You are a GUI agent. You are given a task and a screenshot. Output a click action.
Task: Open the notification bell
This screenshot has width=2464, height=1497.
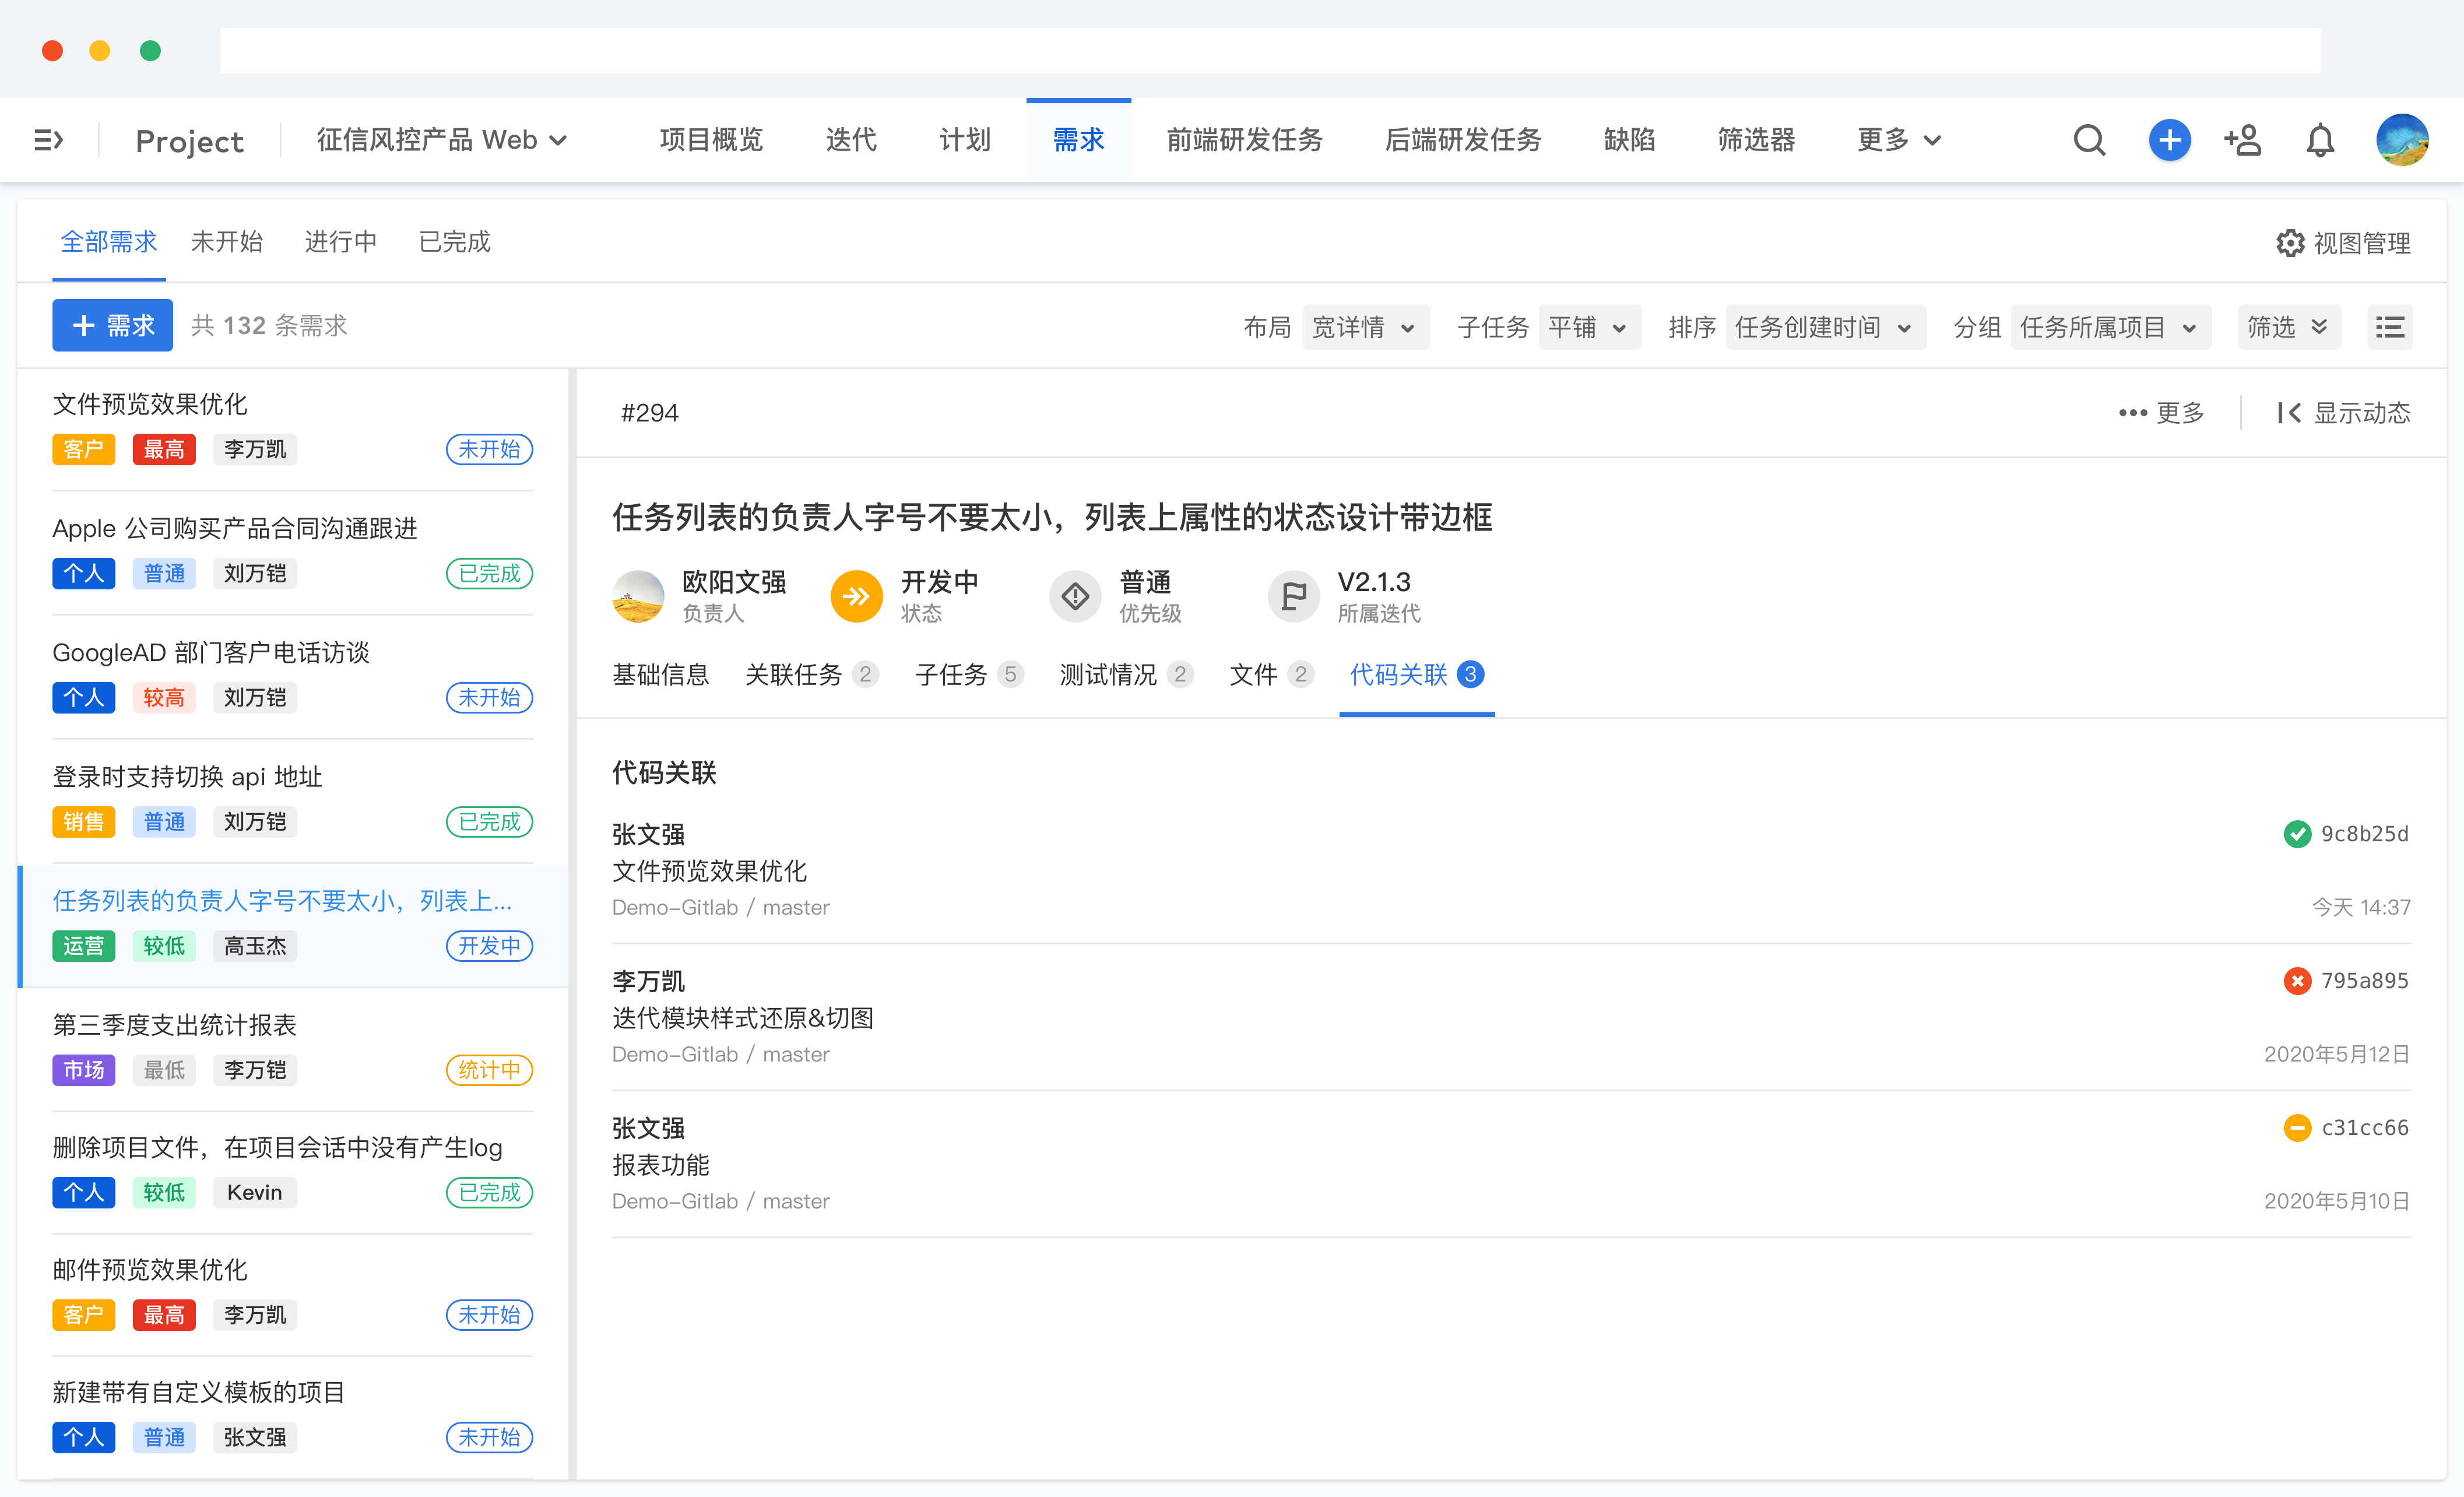coord(2319,140)
